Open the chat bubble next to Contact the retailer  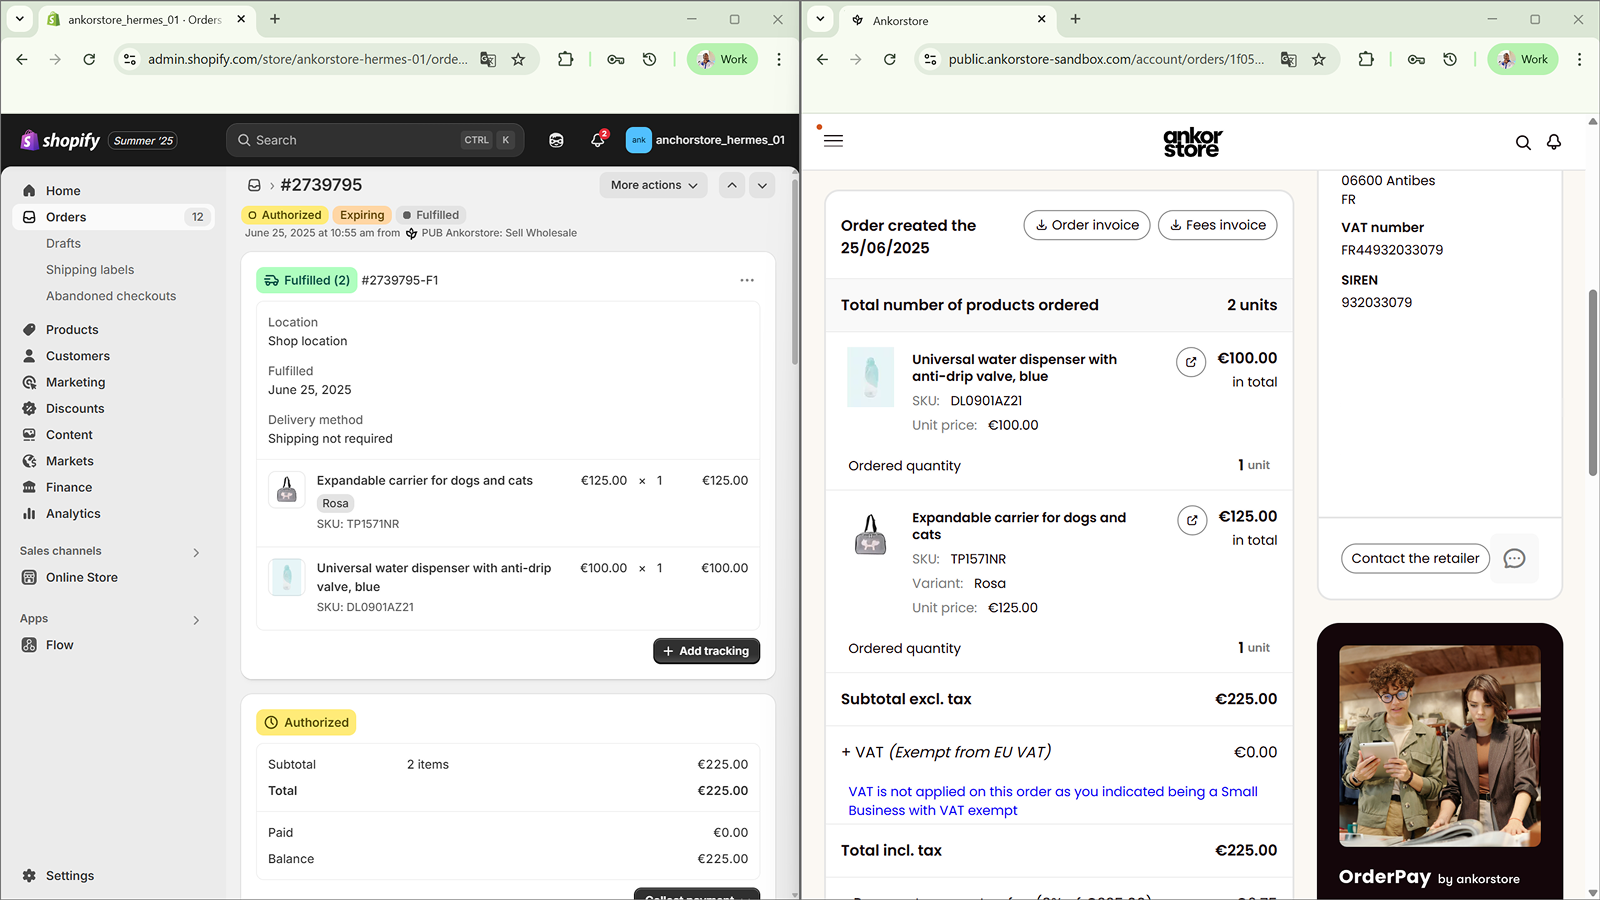pyautogui.click(x=1514, y=558)
